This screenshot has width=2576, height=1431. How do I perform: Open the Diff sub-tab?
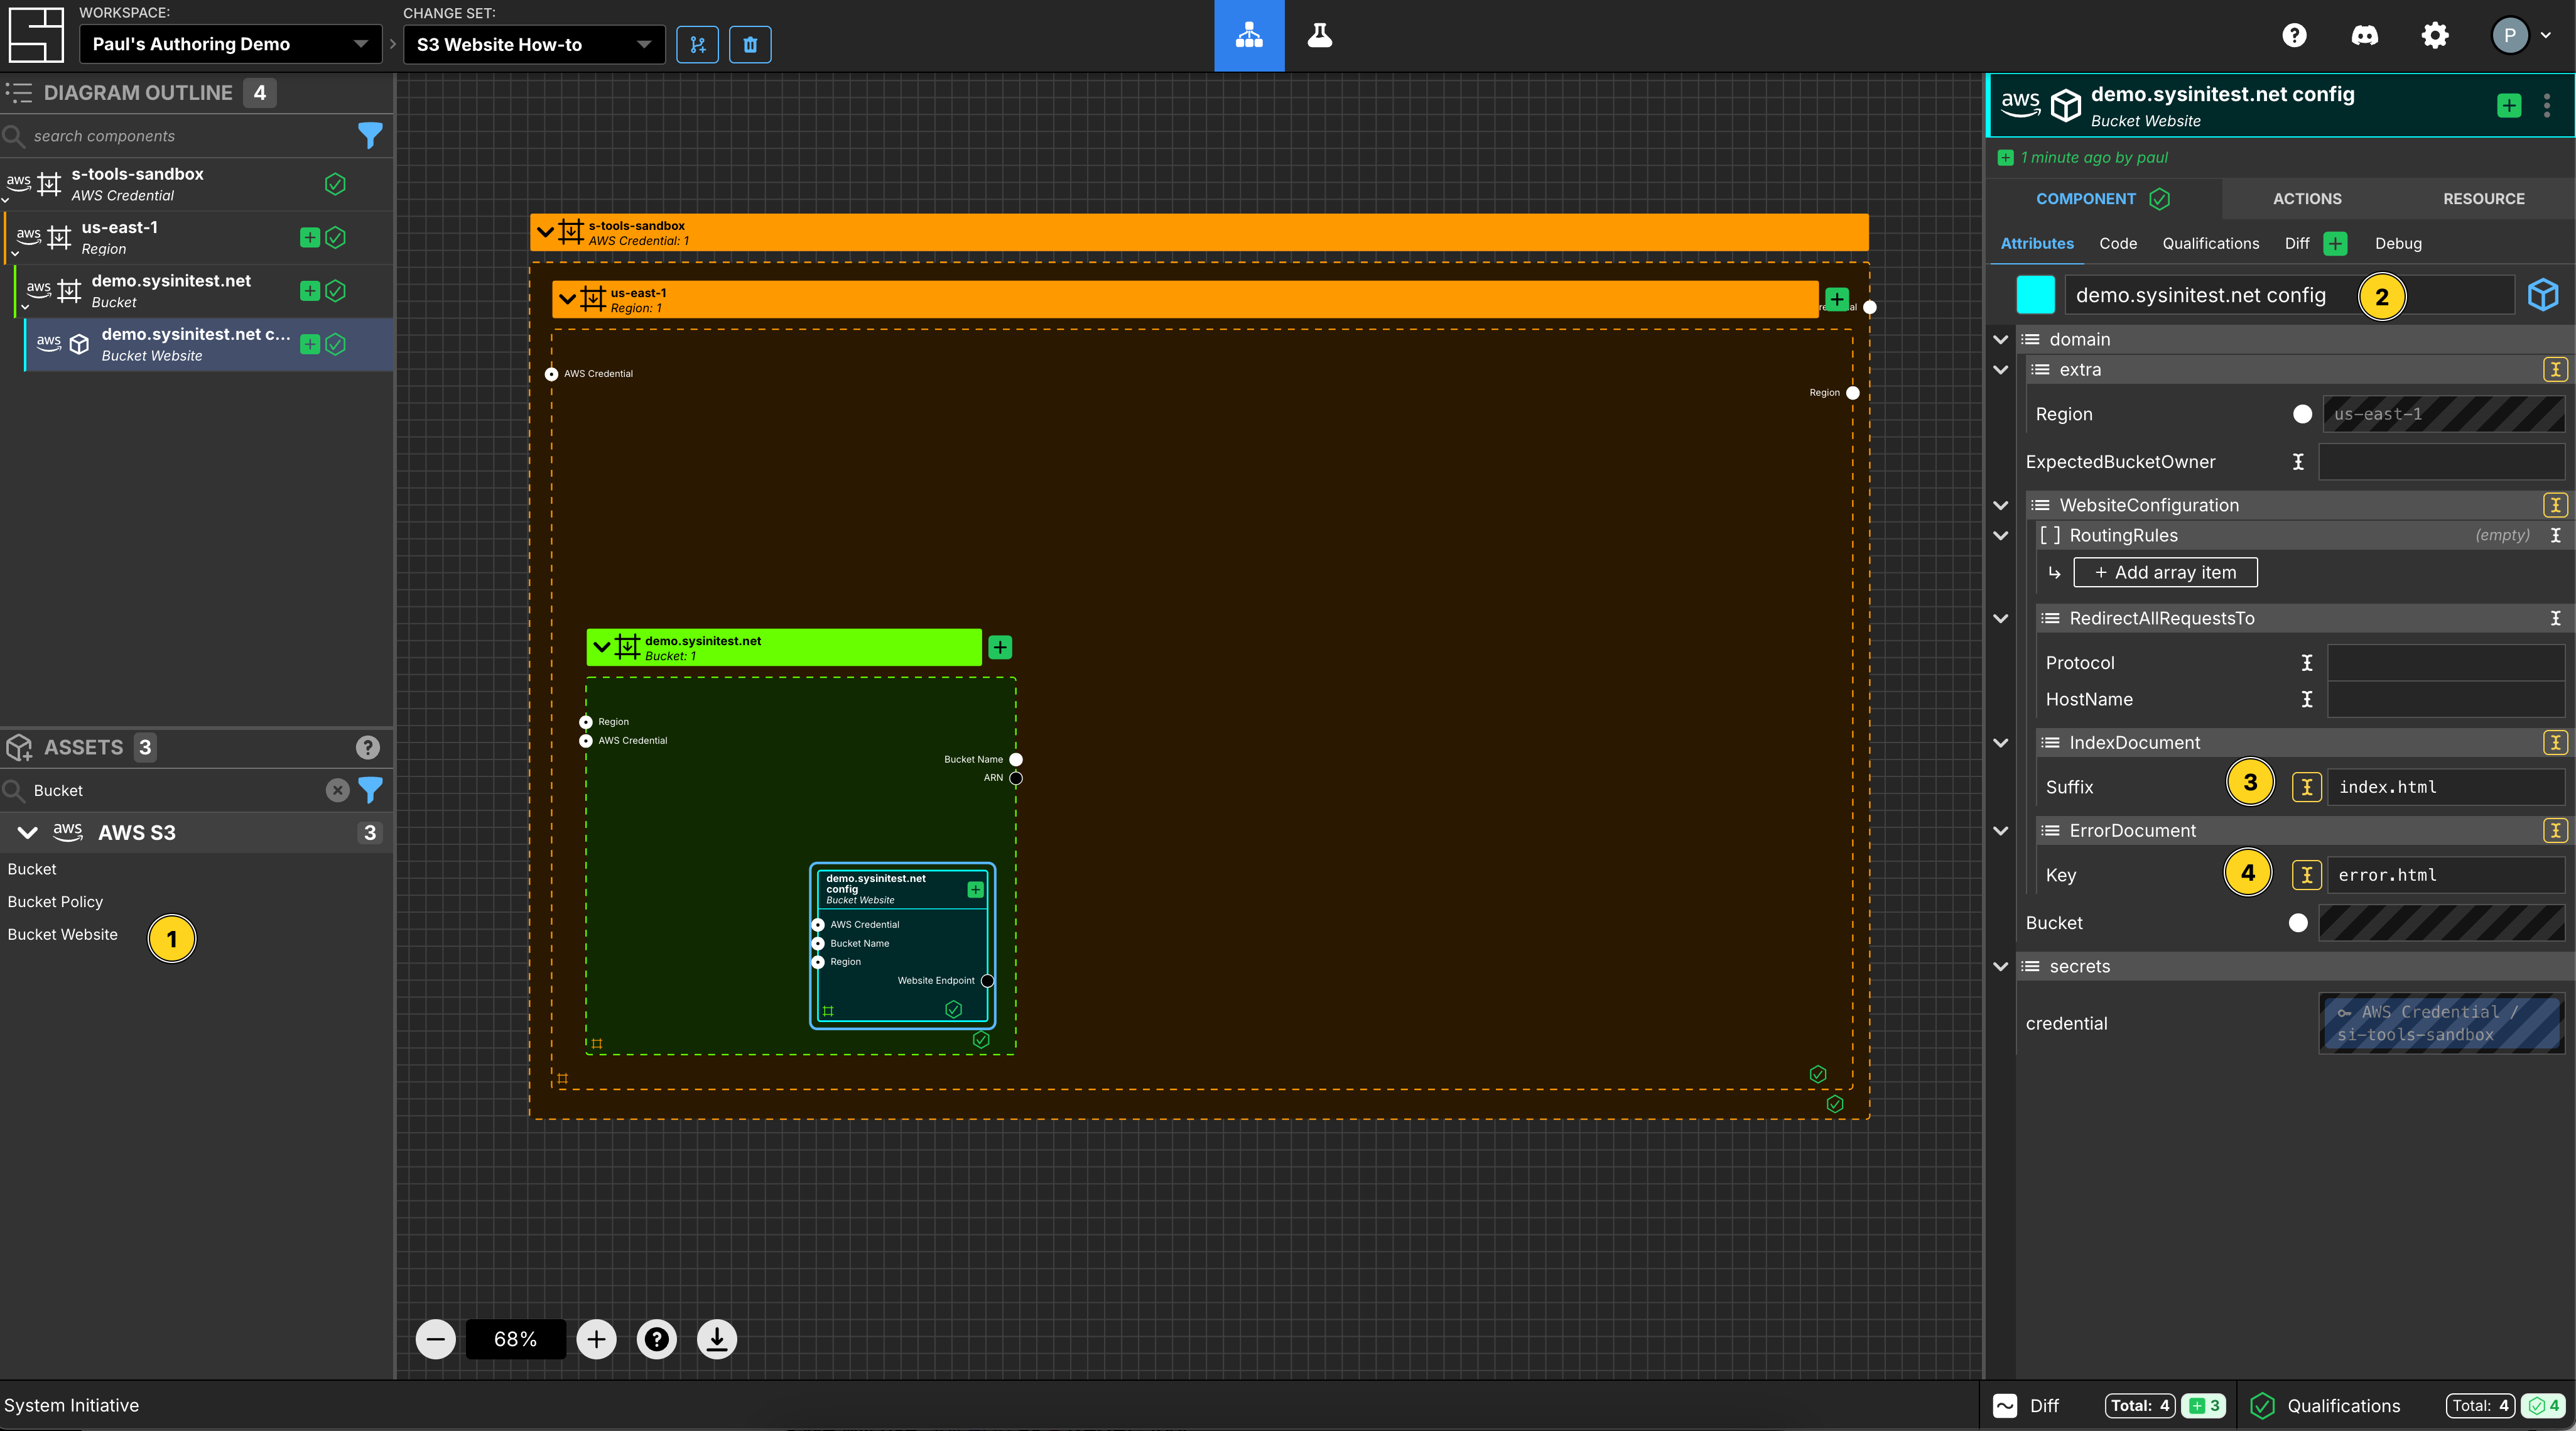click(x=2297, y=243)
